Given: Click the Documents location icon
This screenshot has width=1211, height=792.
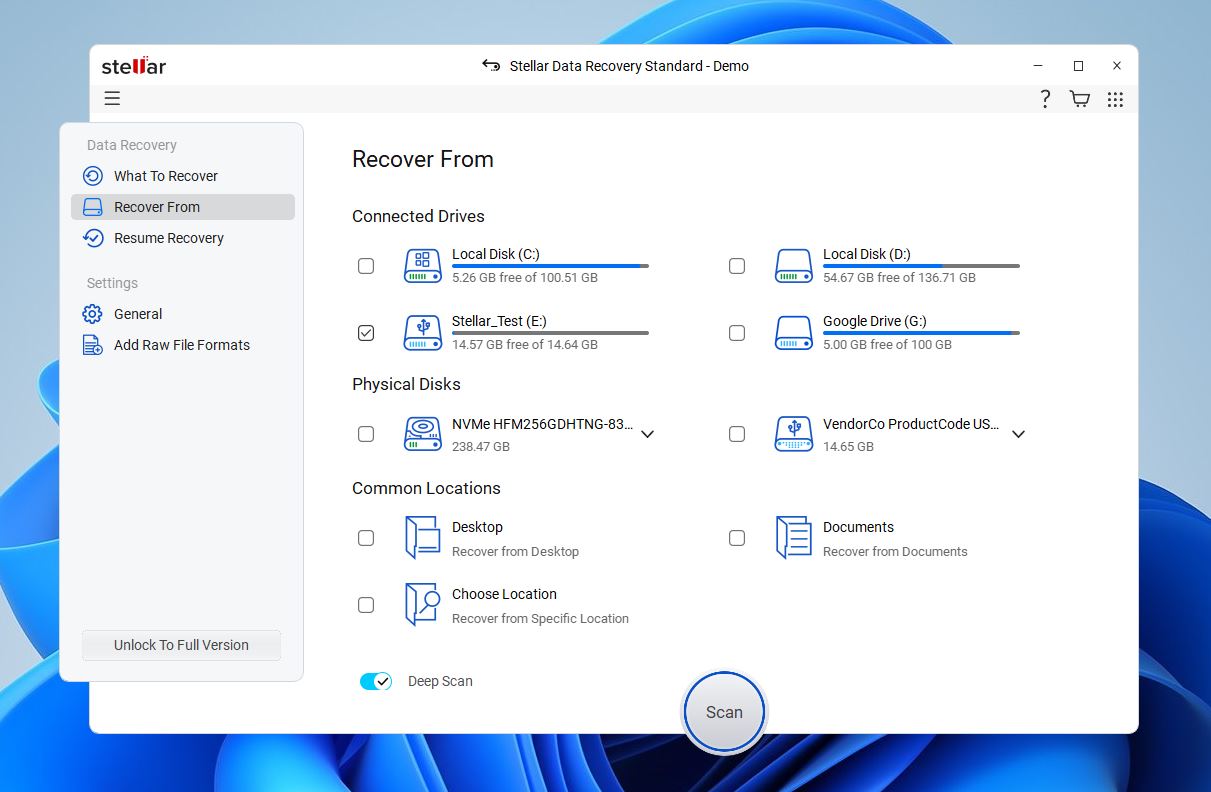Looking at the screenshot, I should coord(793,538).
